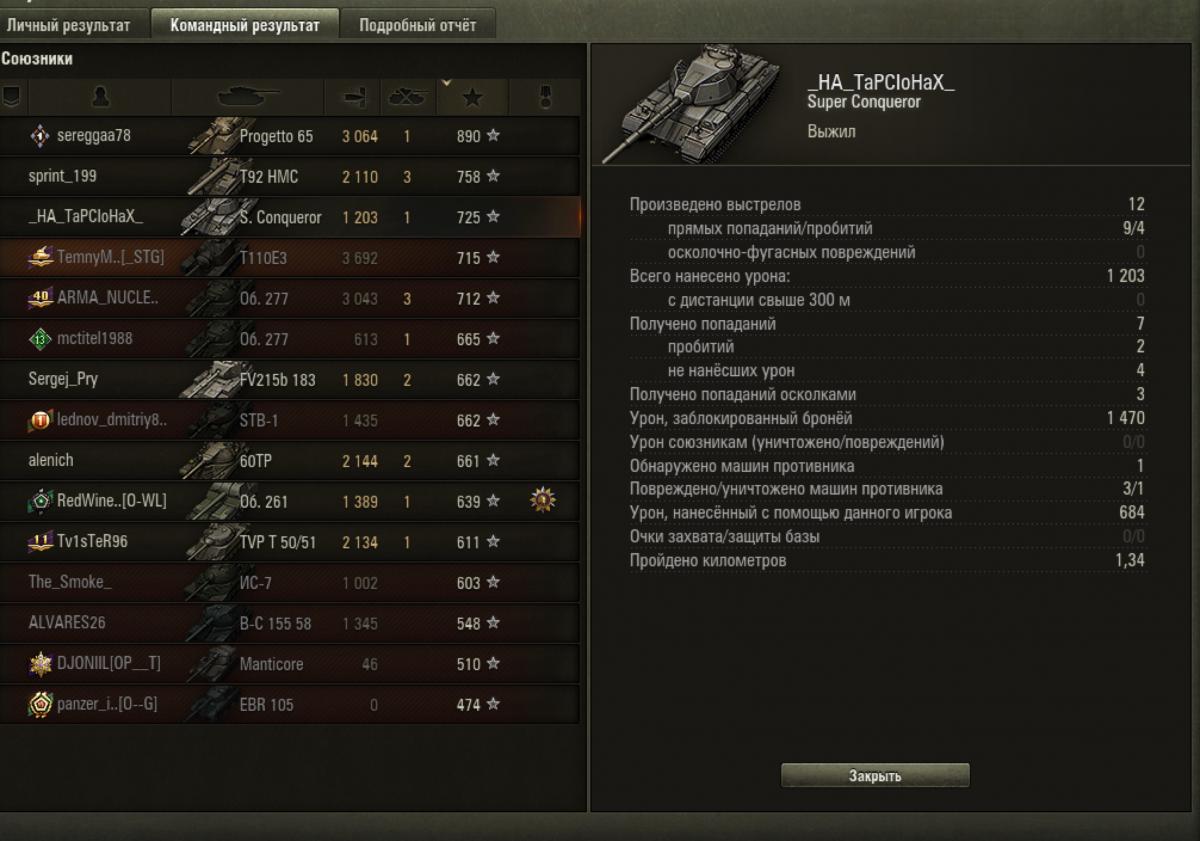The height and width of the screenshot is (841, 1200).
Task: Select the Командный результат tab
Action: coord(244,25)
